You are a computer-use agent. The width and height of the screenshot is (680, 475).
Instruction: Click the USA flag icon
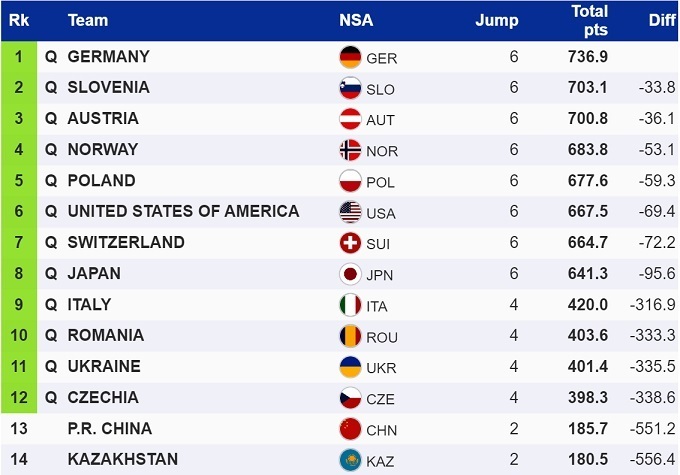pos(350,212)
